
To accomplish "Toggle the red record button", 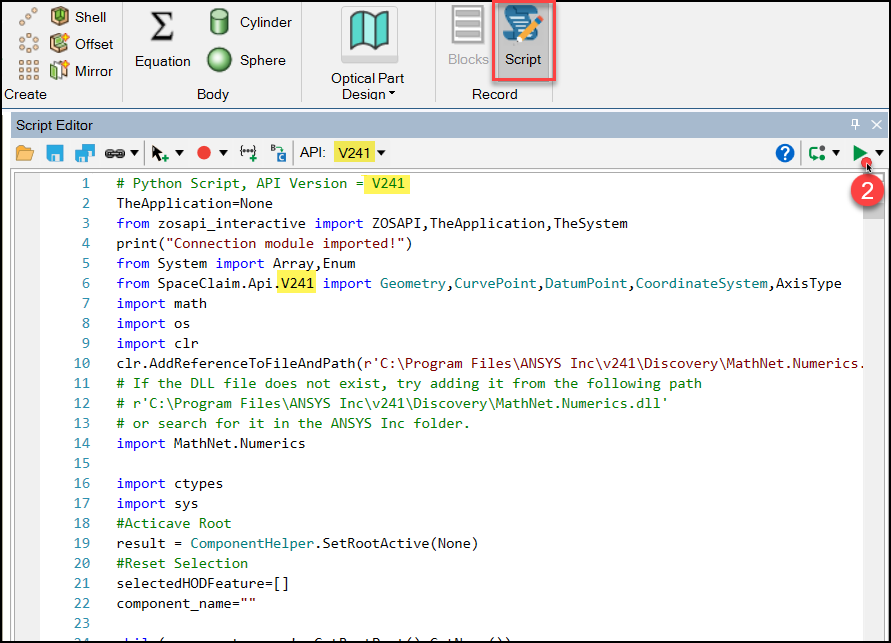I will (204, 152).
